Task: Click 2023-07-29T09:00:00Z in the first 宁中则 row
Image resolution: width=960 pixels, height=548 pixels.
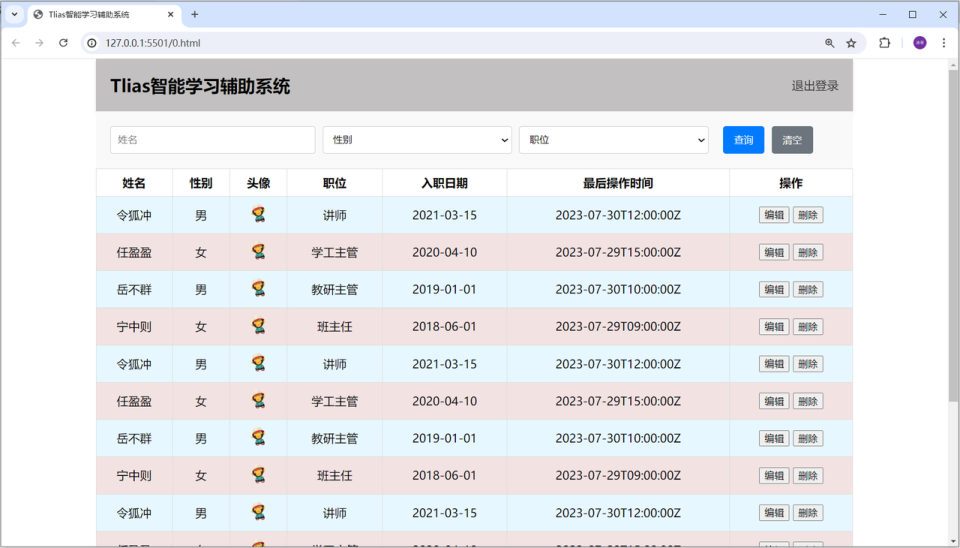Action: pos(618,327)
